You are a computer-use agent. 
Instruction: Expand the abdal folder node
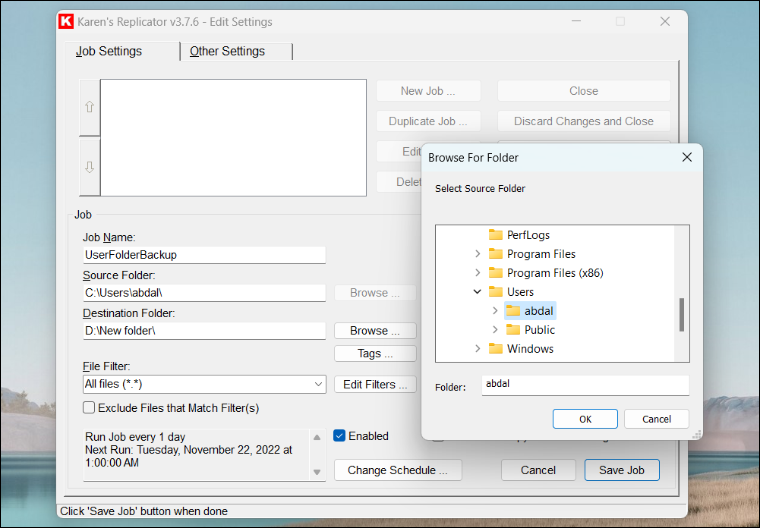(x=495, y=310)
